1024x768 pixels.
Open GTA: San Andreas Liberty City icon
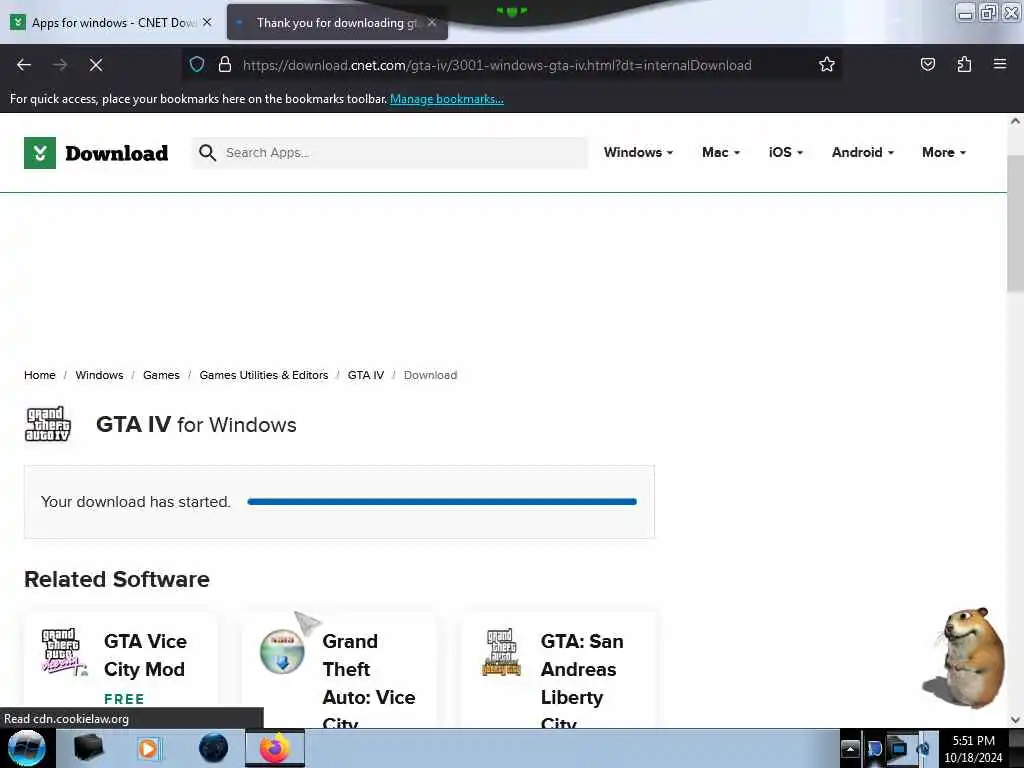pos(501,652)
